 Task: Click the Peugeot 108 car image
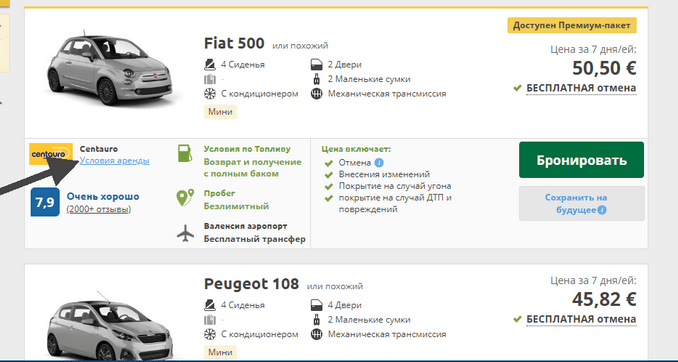click(x=111, y=326)
